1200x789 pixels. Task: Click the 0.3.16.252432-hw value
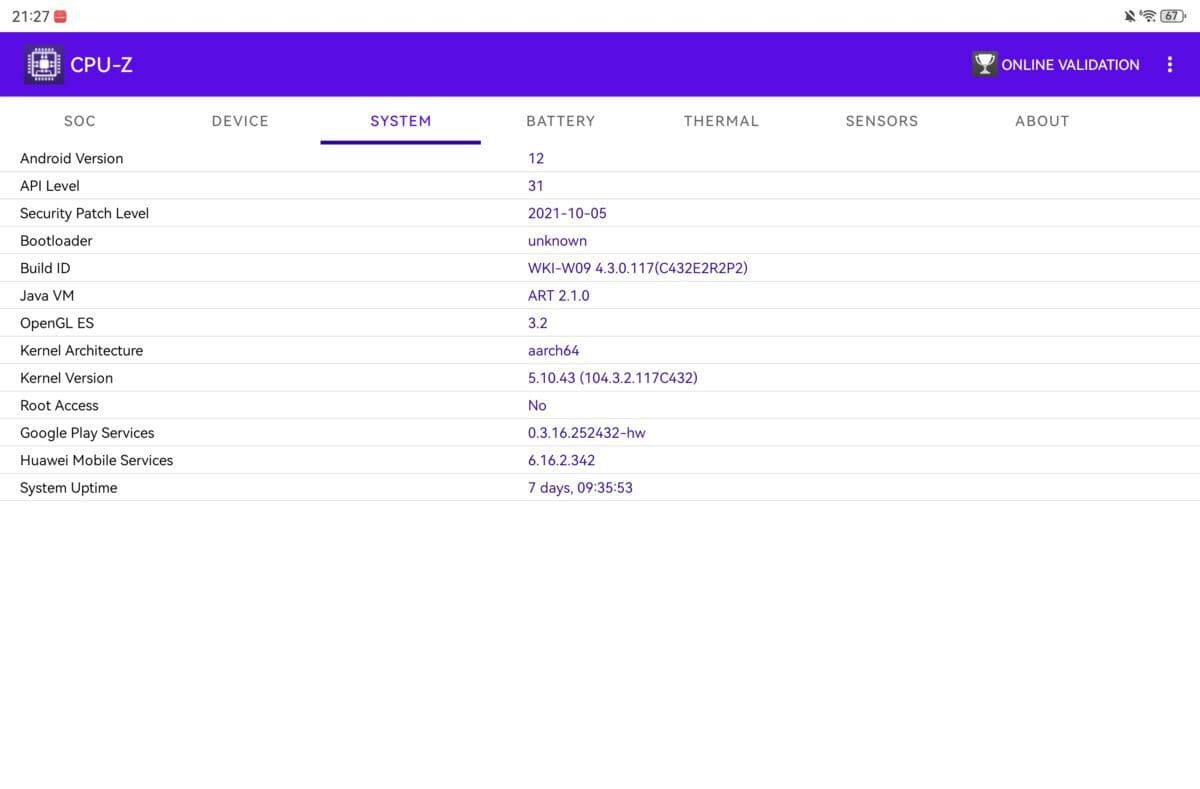coord(587,433)
